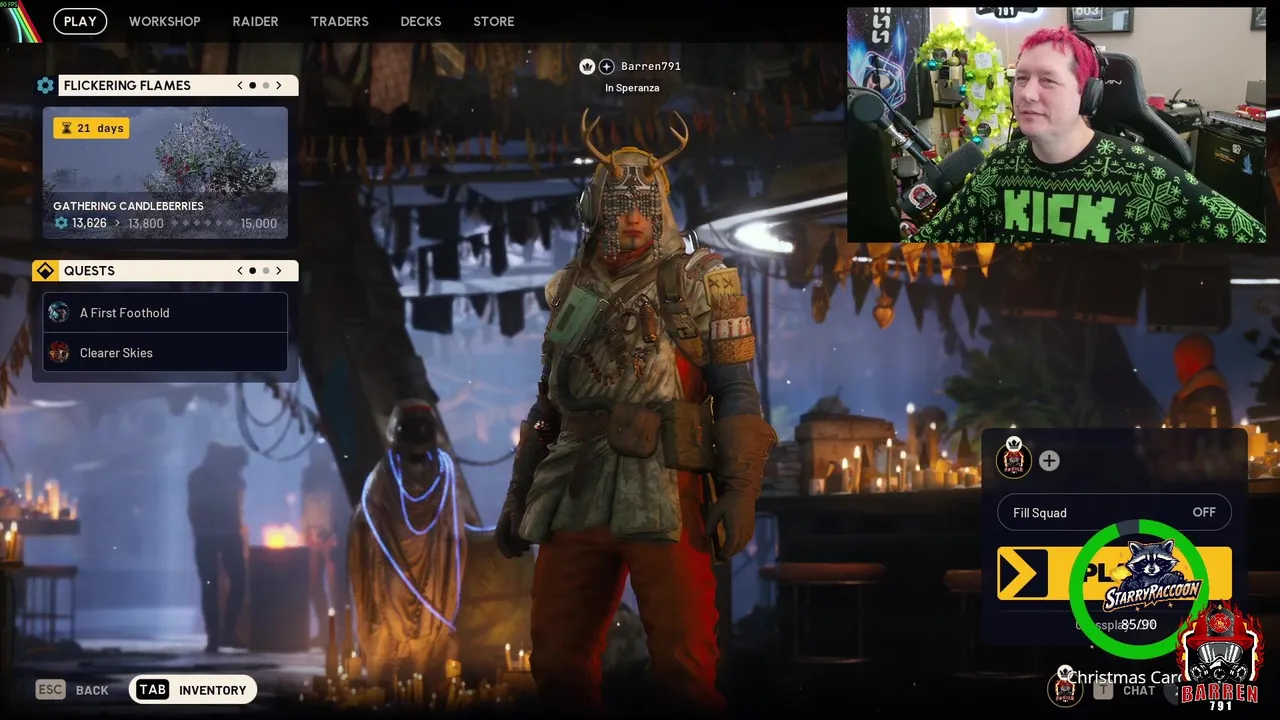Click the ESC Back button
Screen dimensions: 1280x720
coord(72,690)
